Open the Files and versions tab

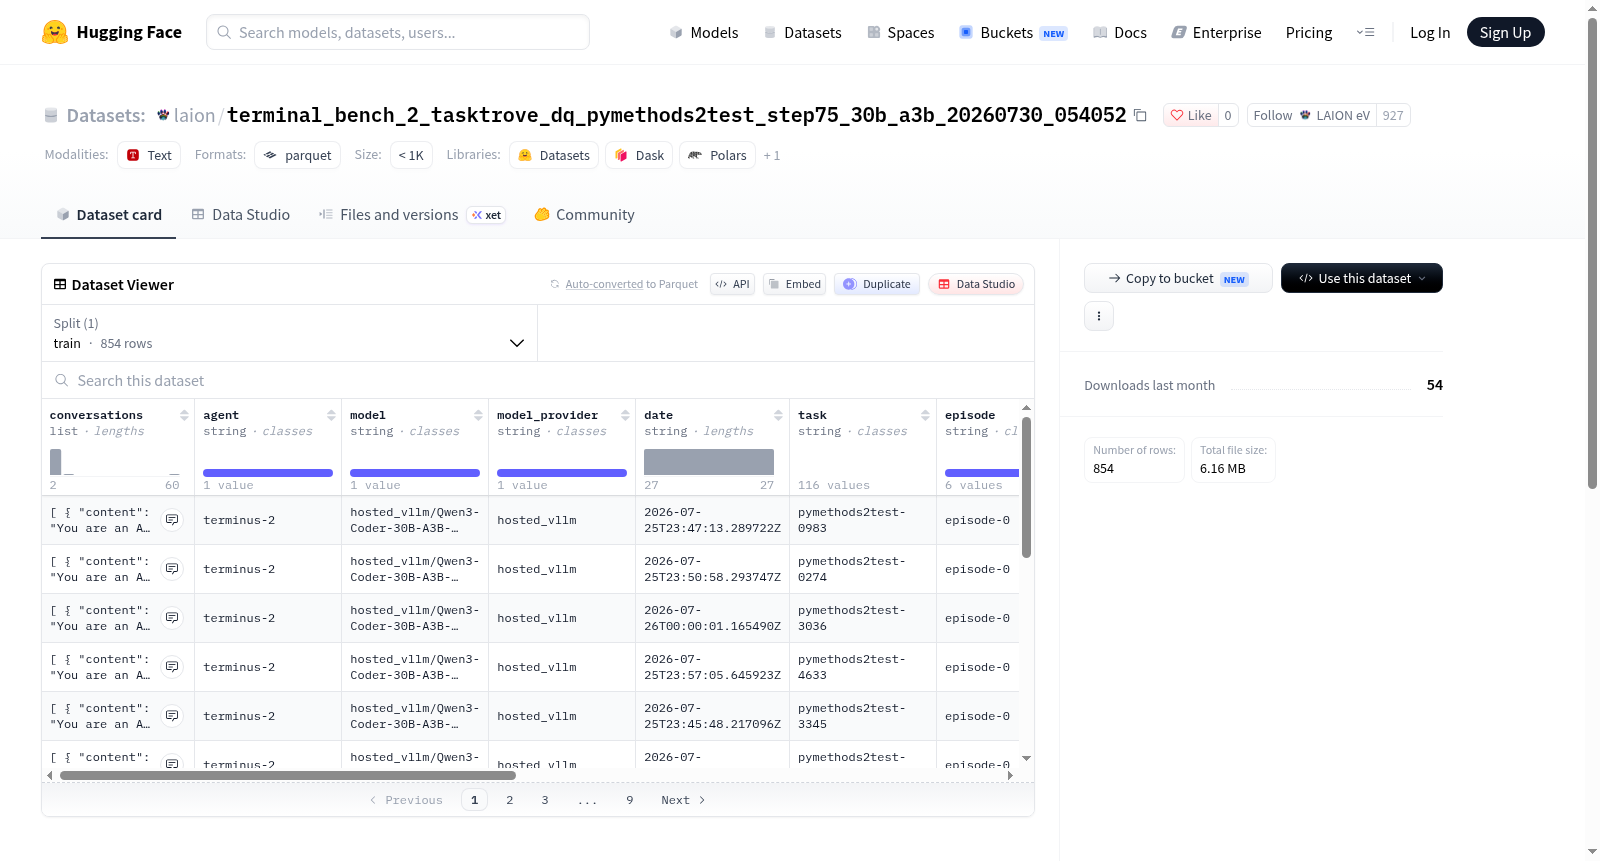point(411,215)
